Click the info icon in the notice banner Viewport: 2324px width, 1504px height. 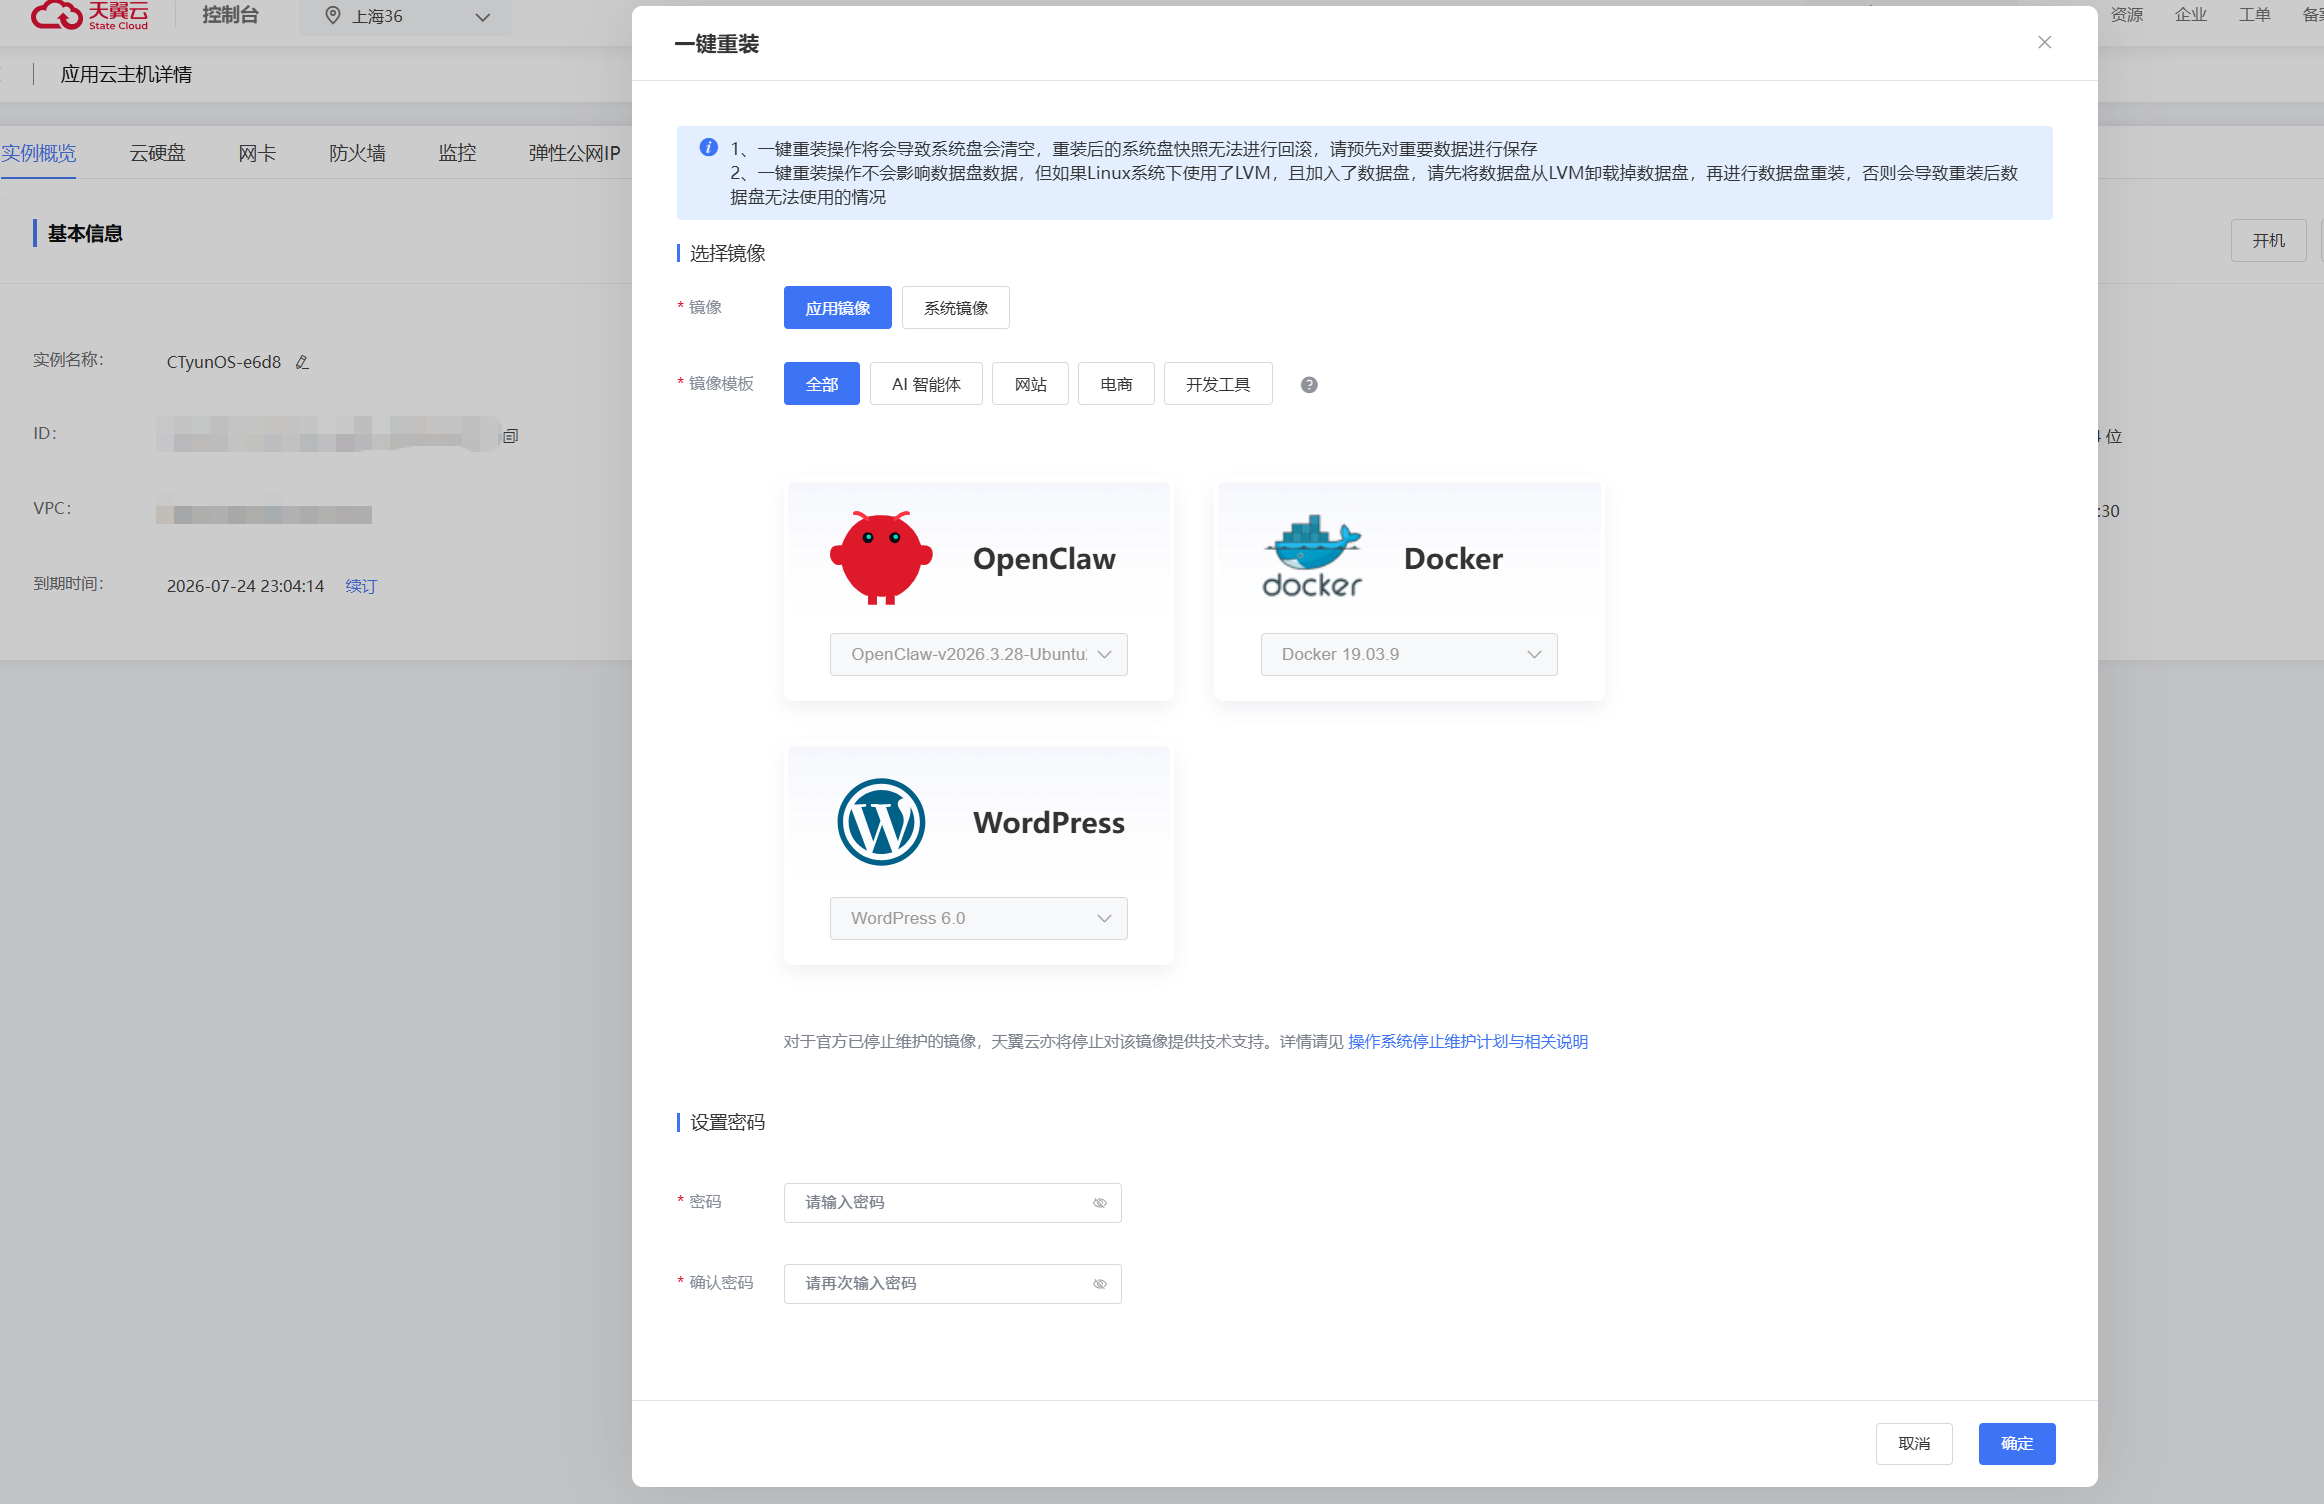tap(708, 148)
